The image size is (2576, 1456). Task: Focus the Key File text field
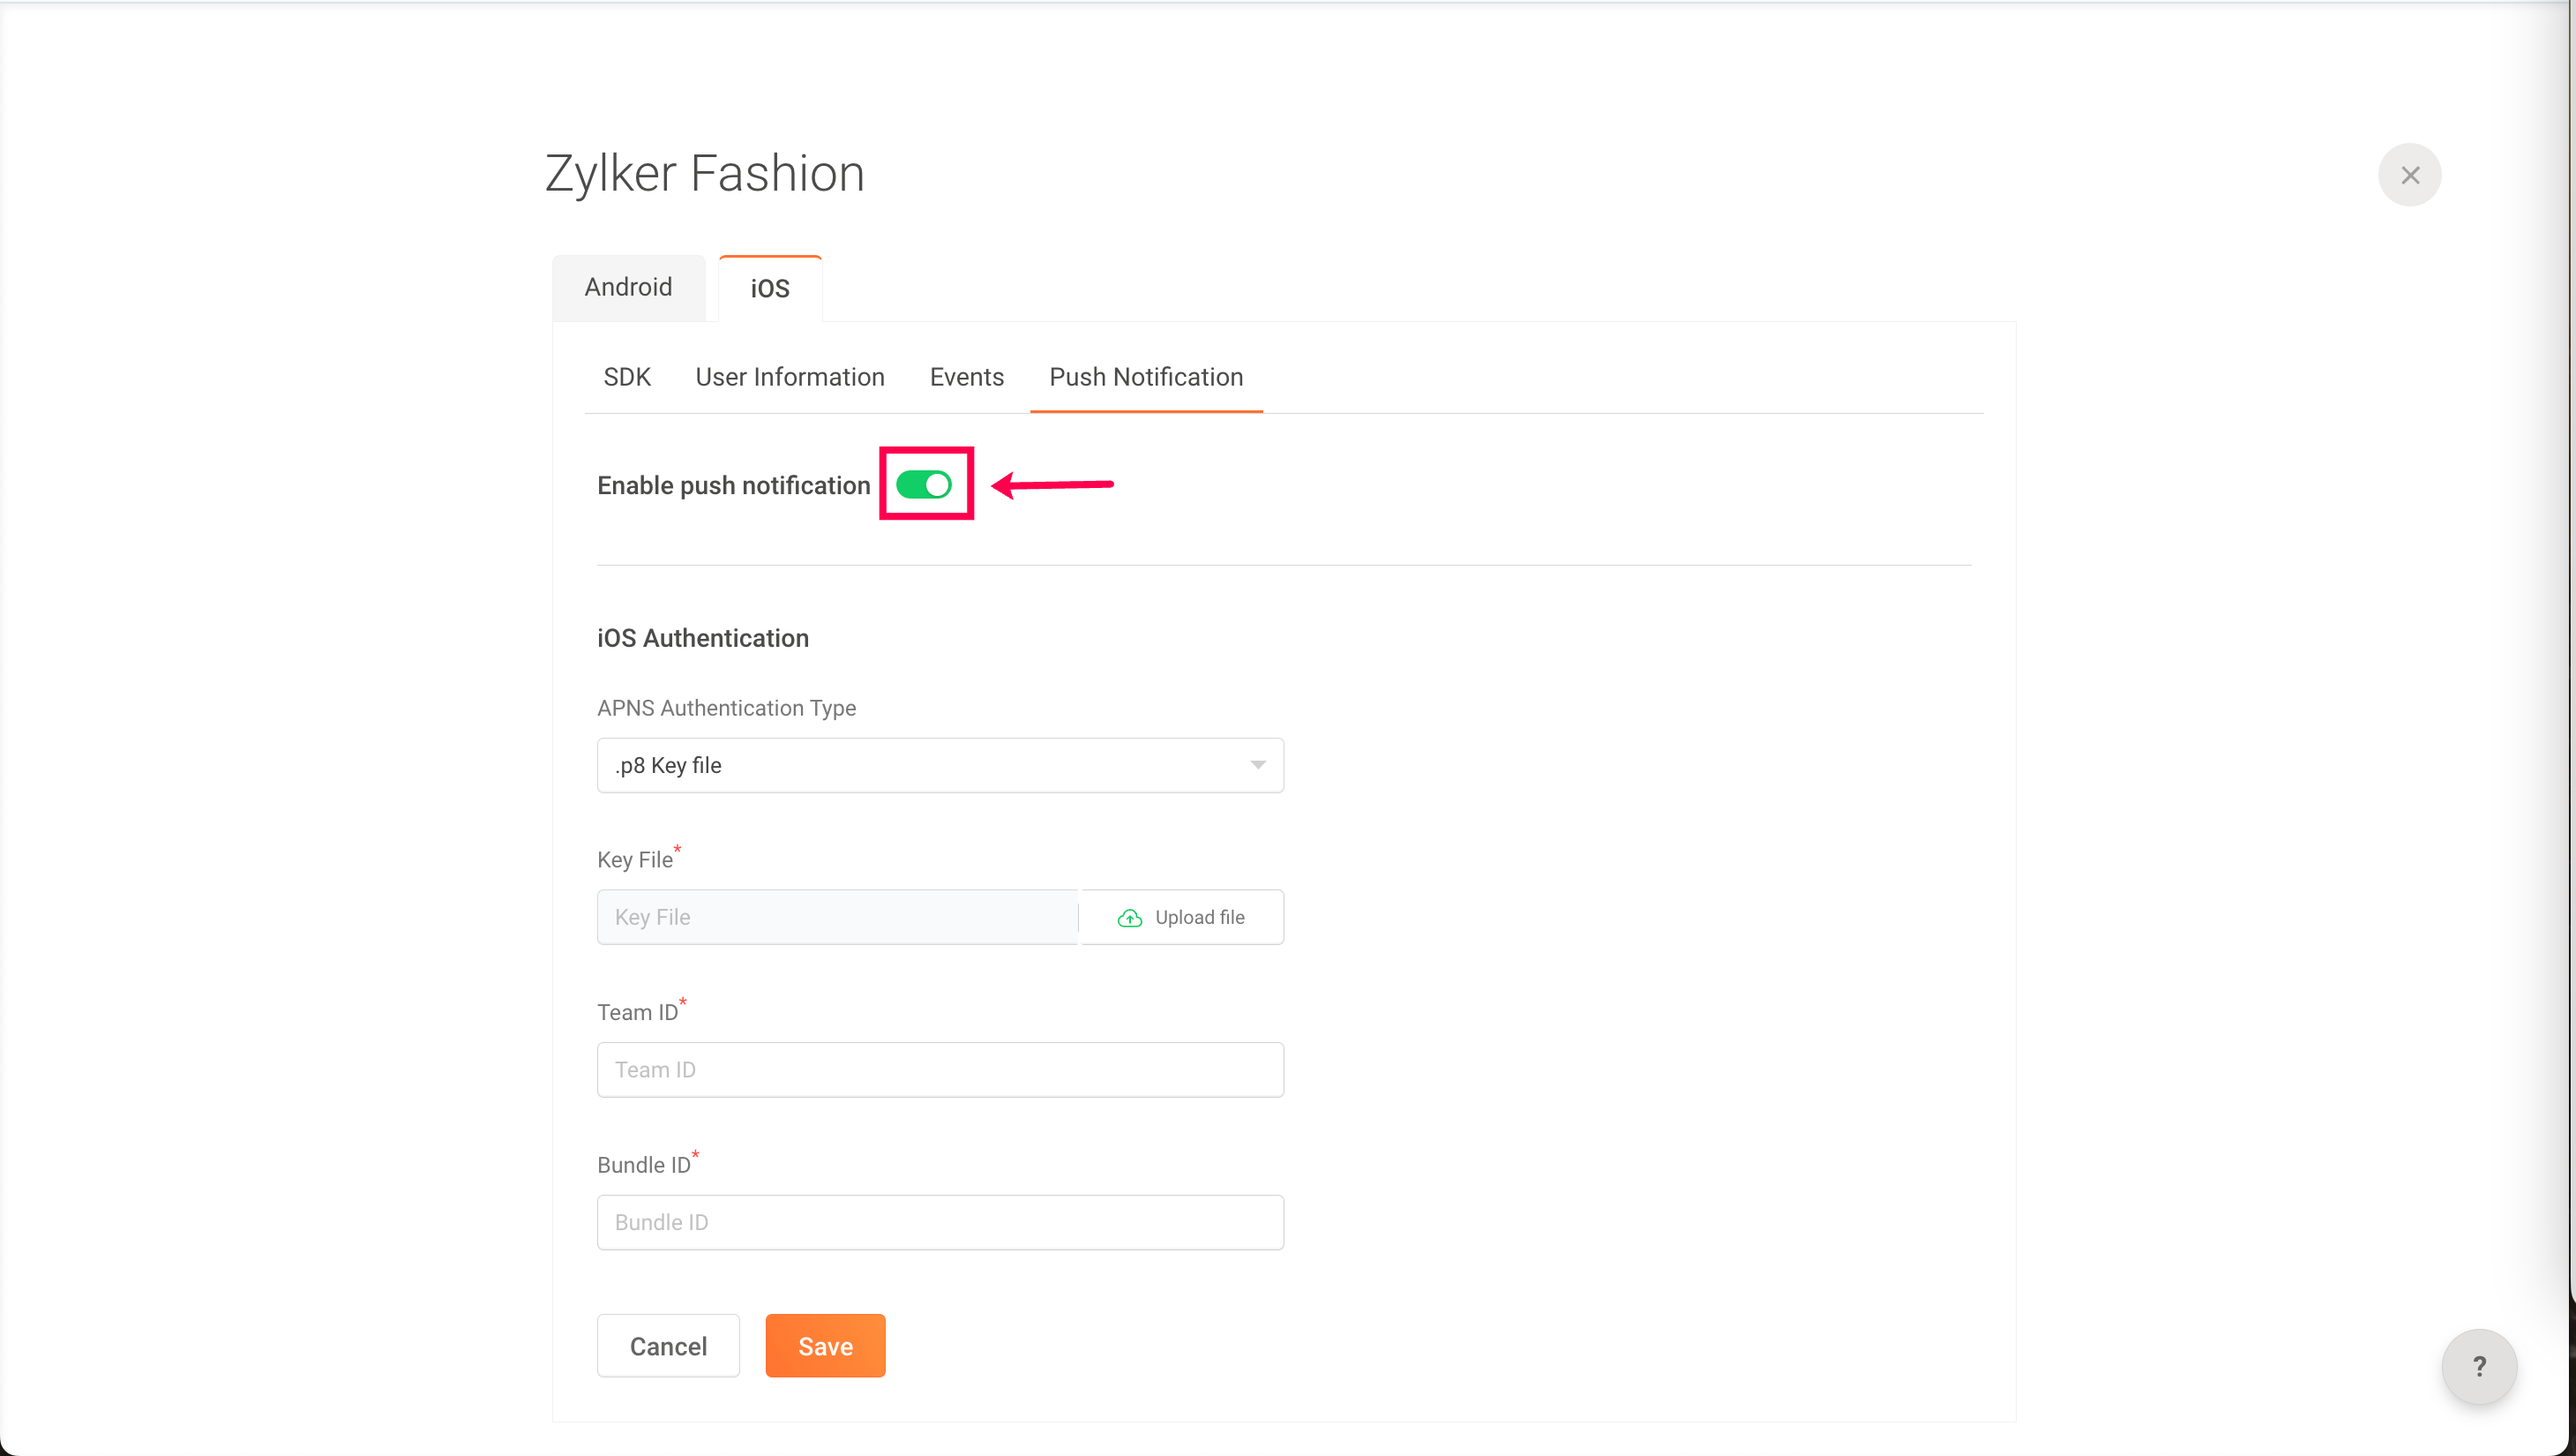837,918
